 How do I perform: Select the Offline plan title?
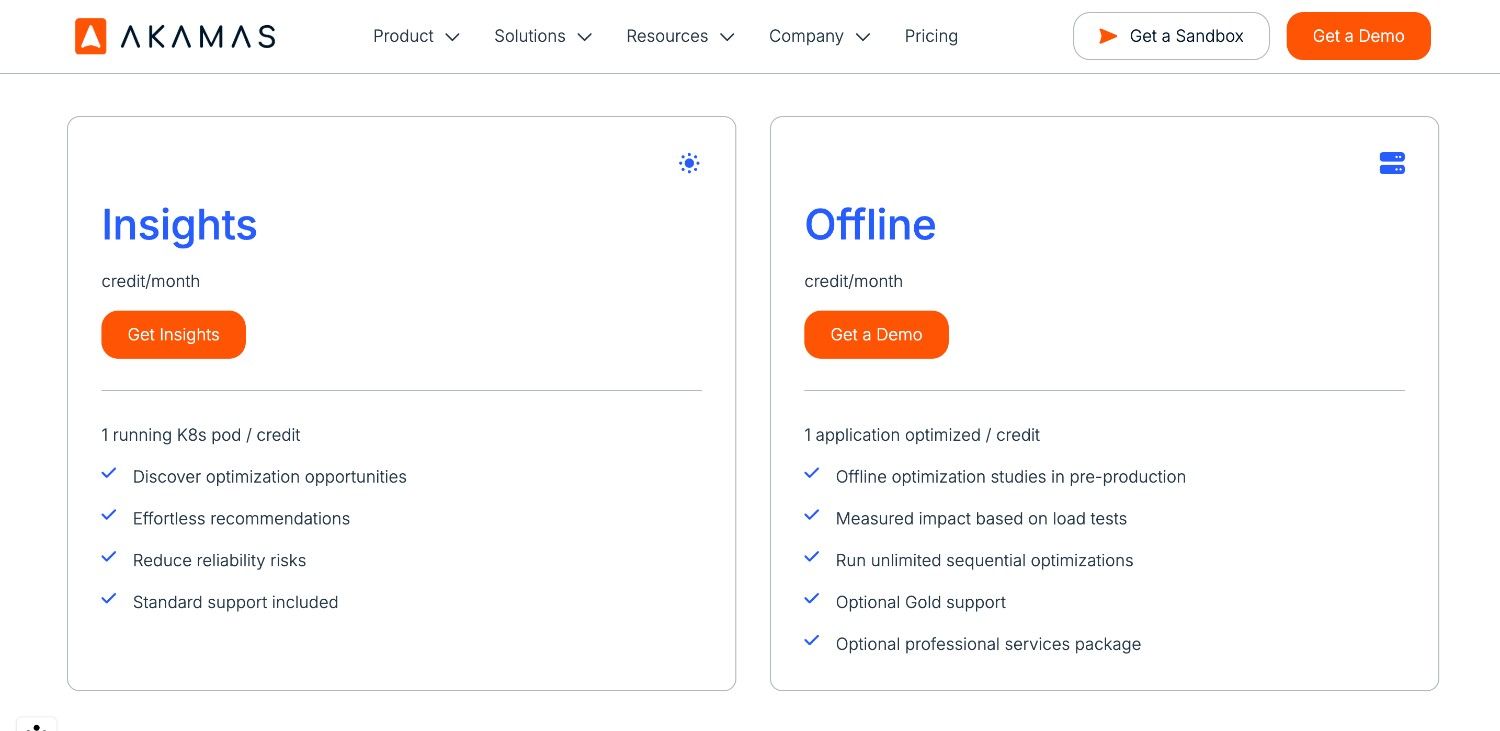[x=870, y=224]
